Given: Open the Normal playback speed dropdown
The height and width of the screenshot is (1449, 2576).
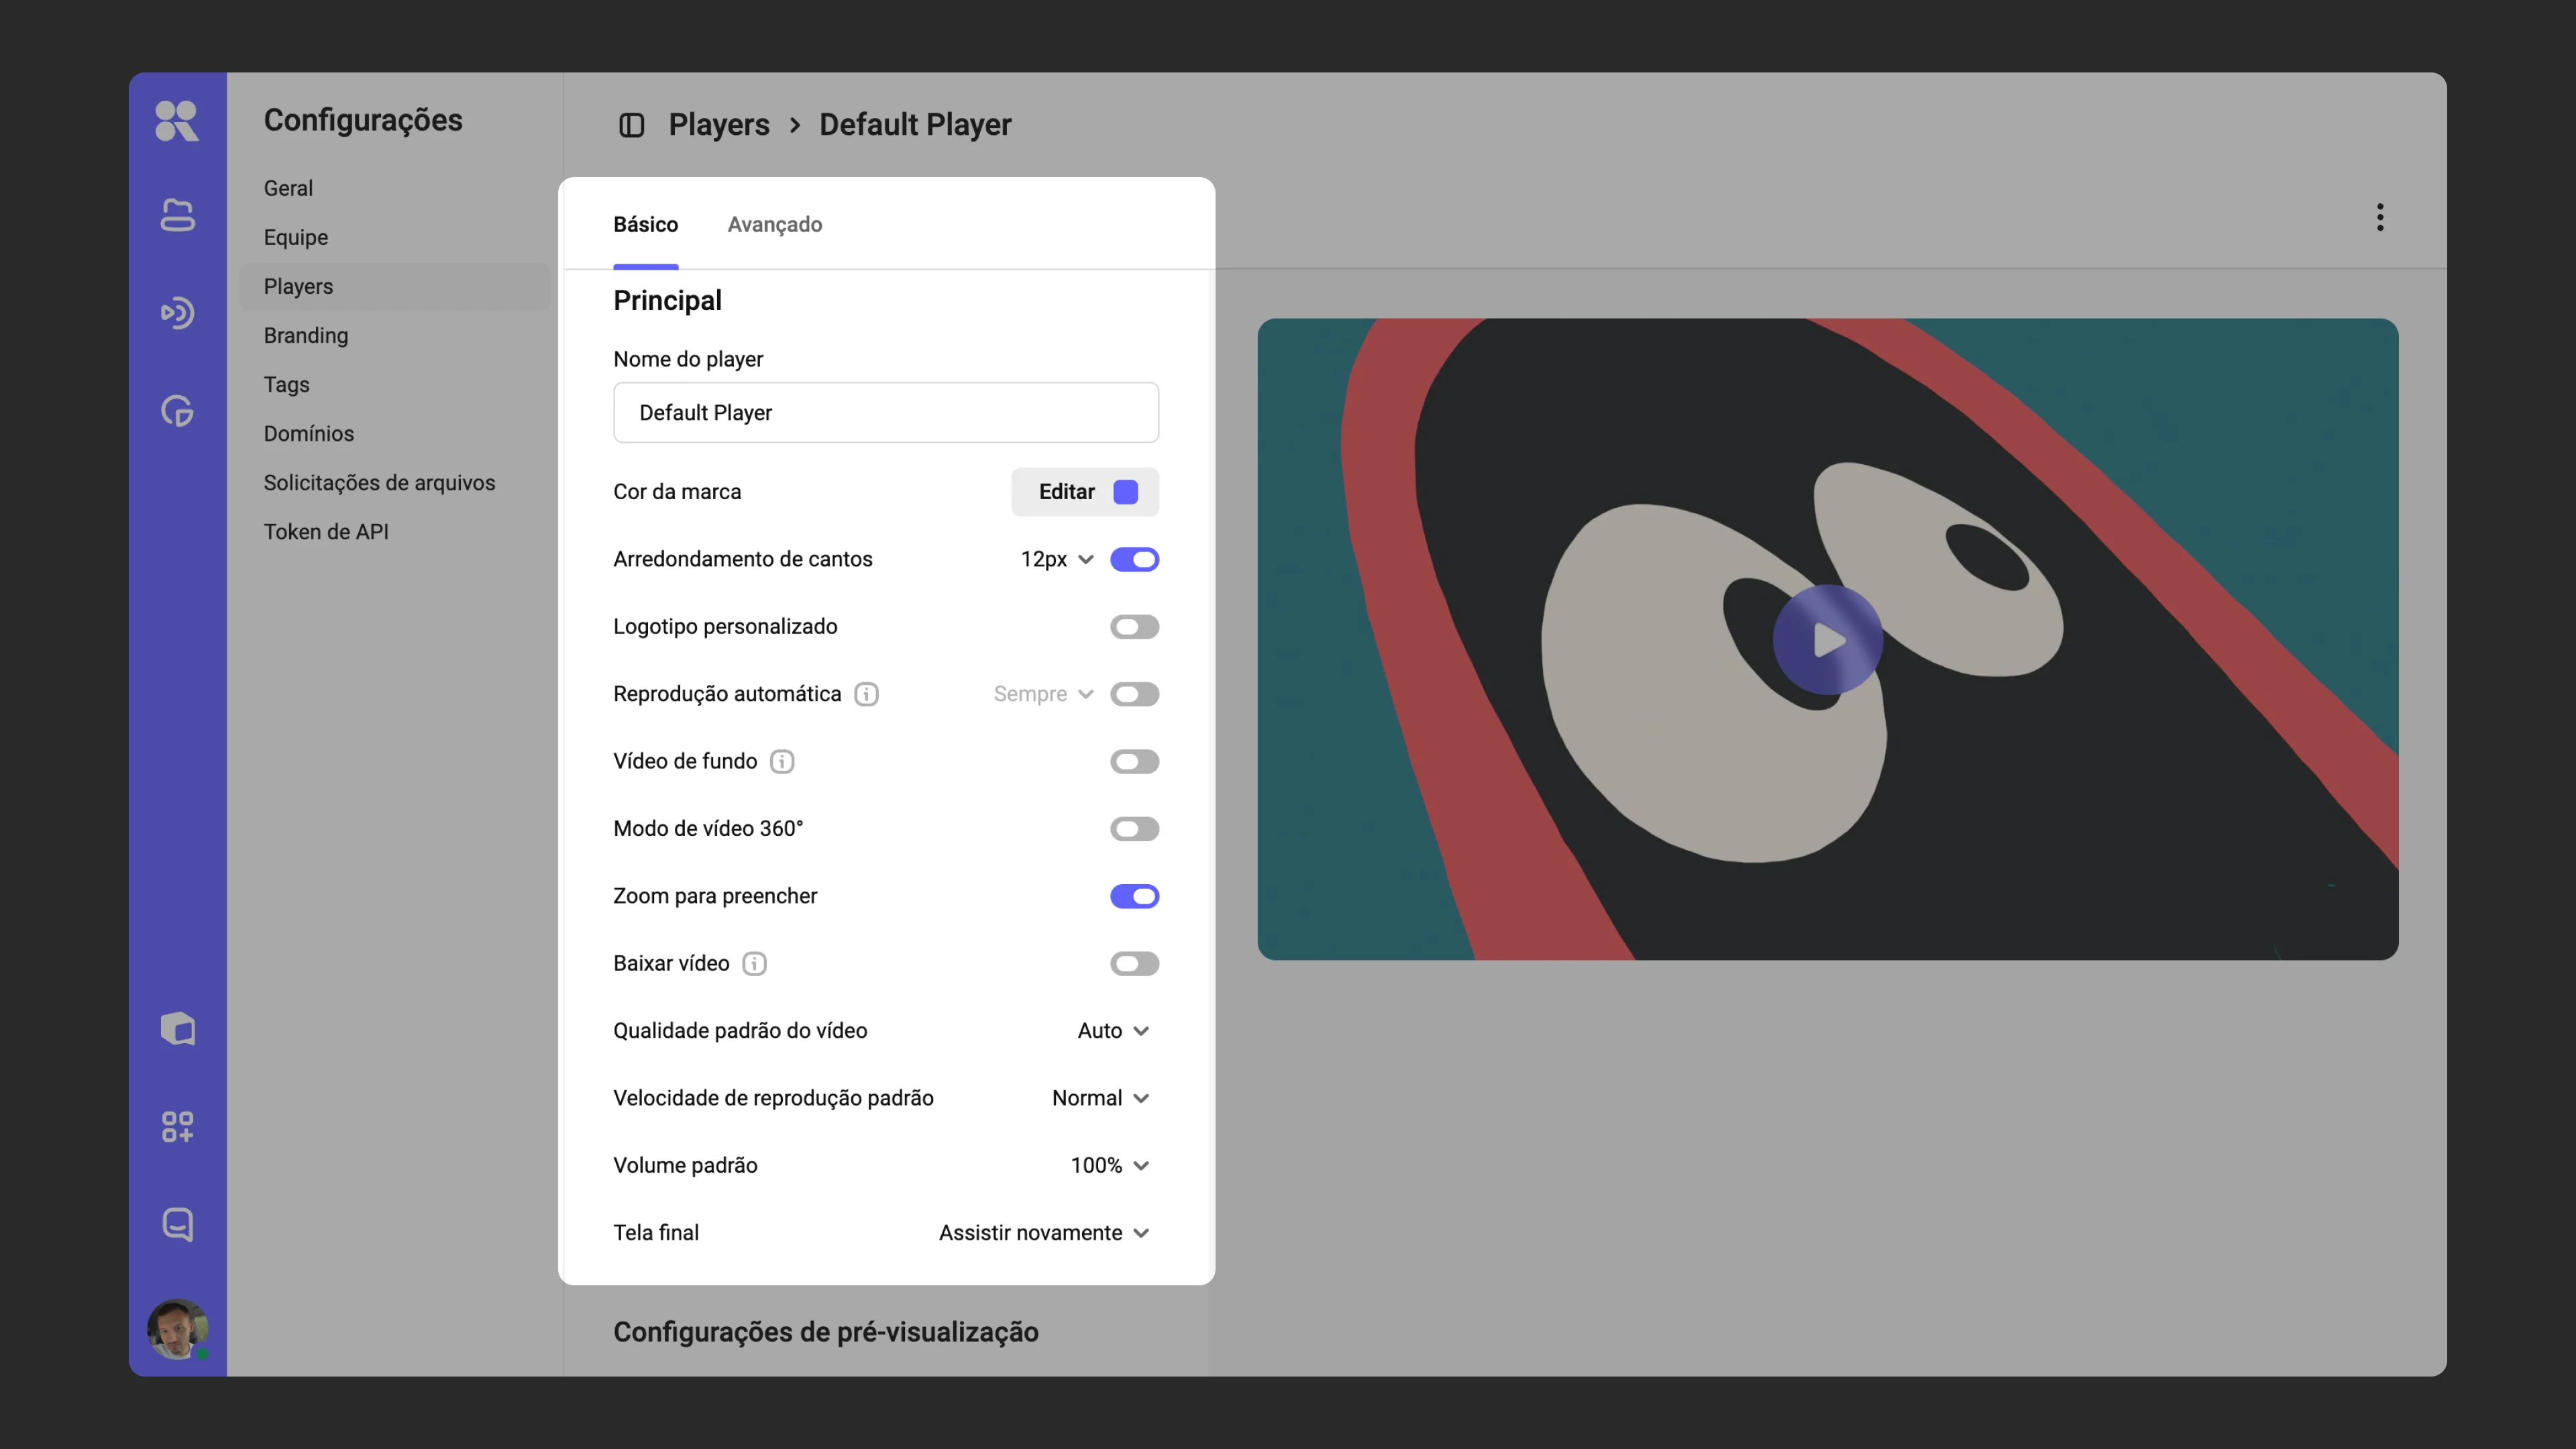Looking at the screenshot, I should click(1100, 1098).
